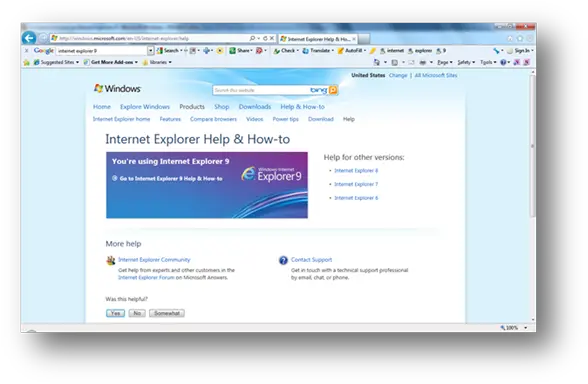The image size is (588, 384).
Task: Open the Page menu
Action: pos(445,62)
